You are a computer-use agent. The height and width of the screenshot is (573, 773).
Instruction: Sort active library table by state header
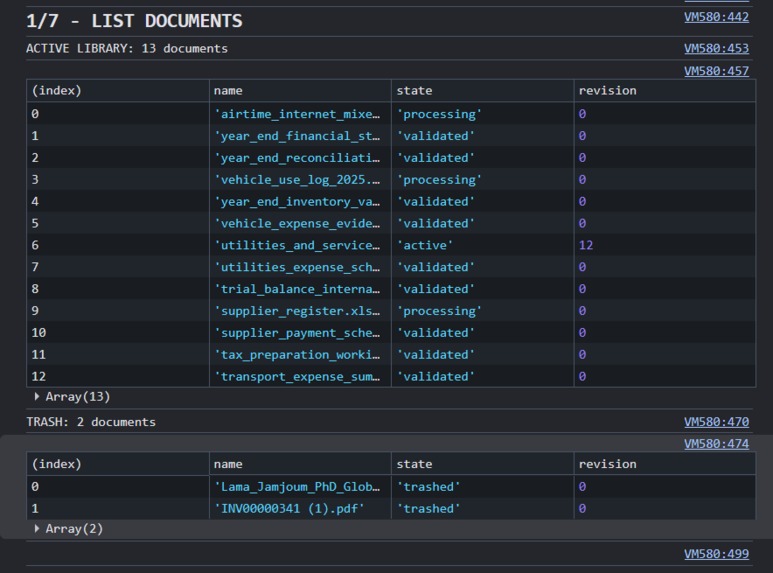click(483, 91)
